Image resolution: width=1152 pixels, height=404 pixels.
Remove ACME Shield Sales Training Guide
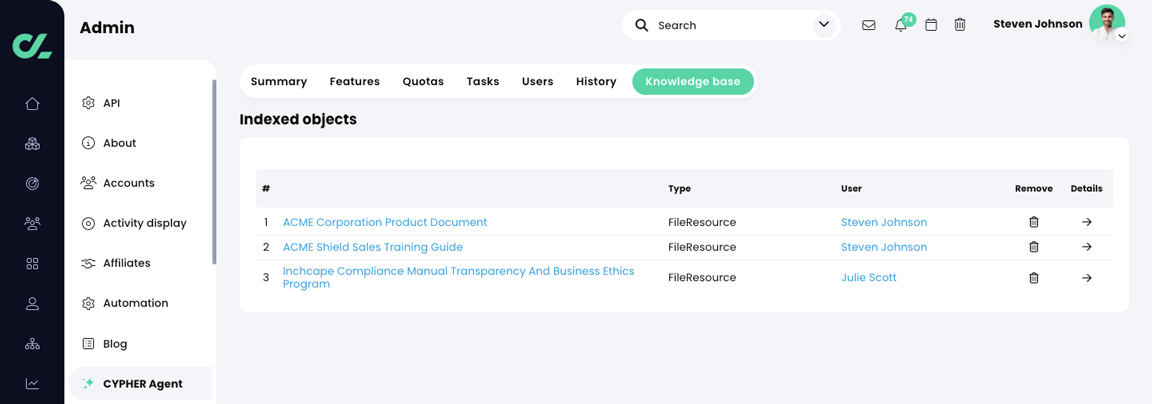coord(1034,248)
